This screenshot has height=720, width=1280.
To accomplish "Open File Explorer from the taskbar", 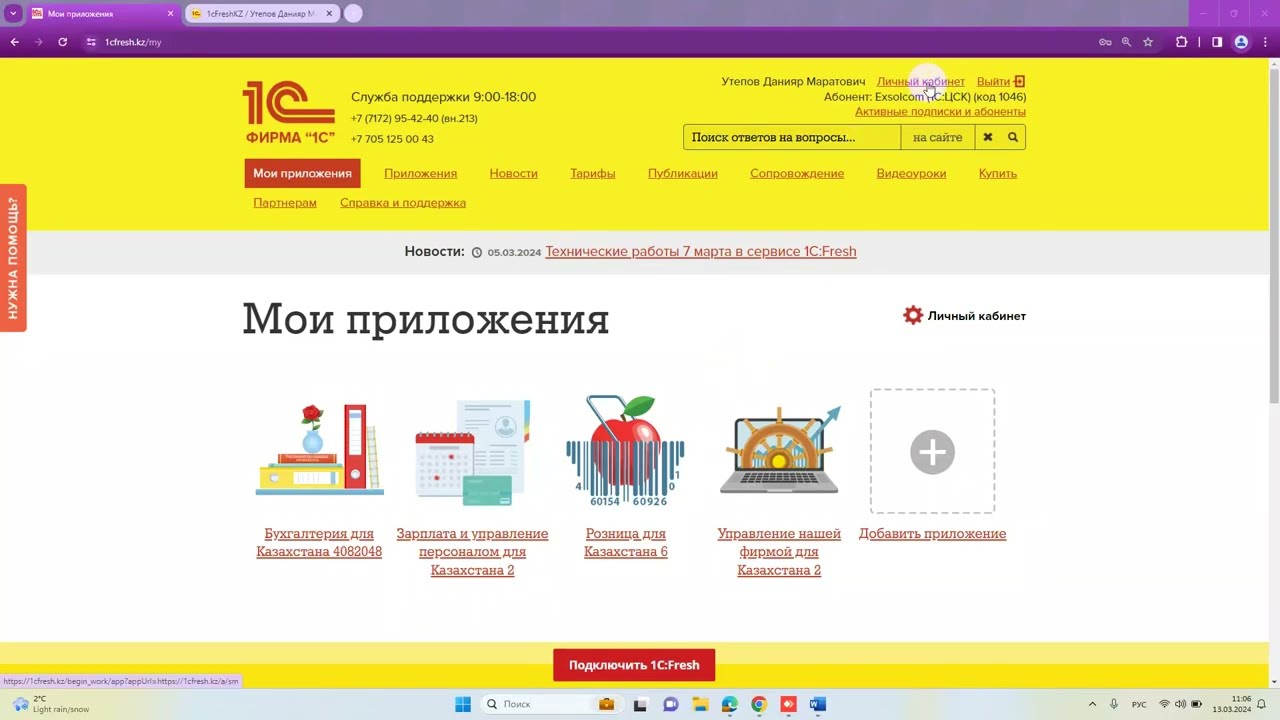I will click(x=700, y=704).
